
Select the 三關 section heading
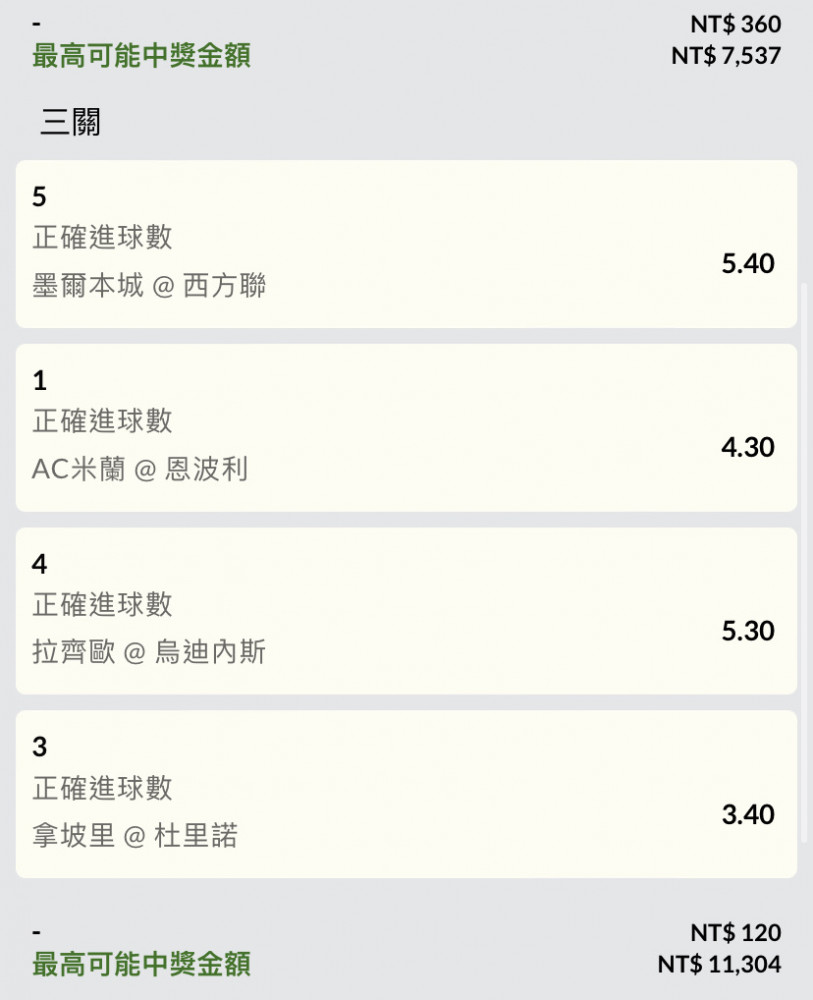click(70, 122)
